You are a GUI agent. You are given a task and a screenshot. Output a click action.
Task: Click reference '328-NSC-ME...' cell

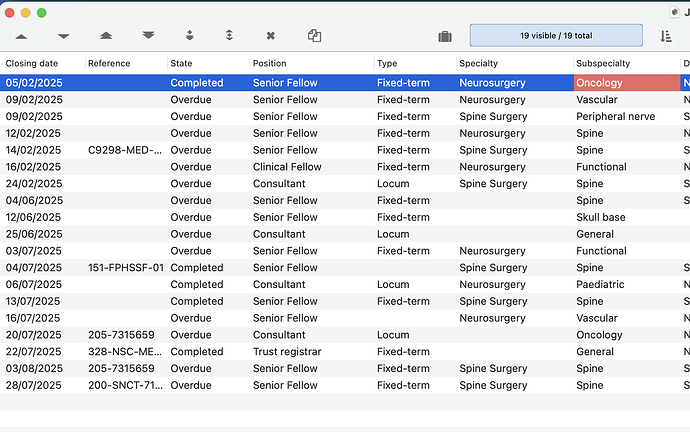coord(125,351)
